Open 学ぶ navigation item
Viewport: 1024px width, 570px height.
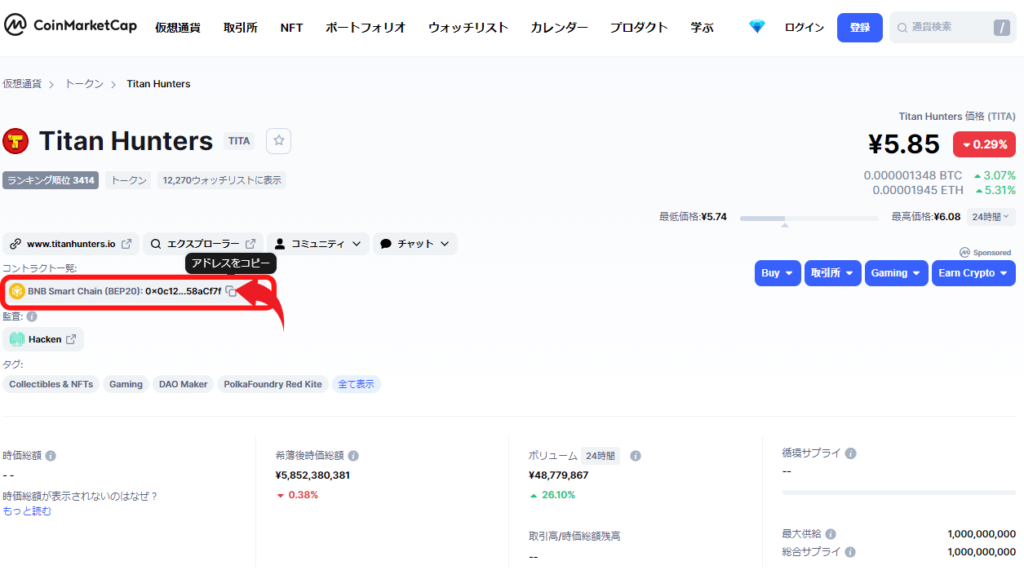coord(702,27)
